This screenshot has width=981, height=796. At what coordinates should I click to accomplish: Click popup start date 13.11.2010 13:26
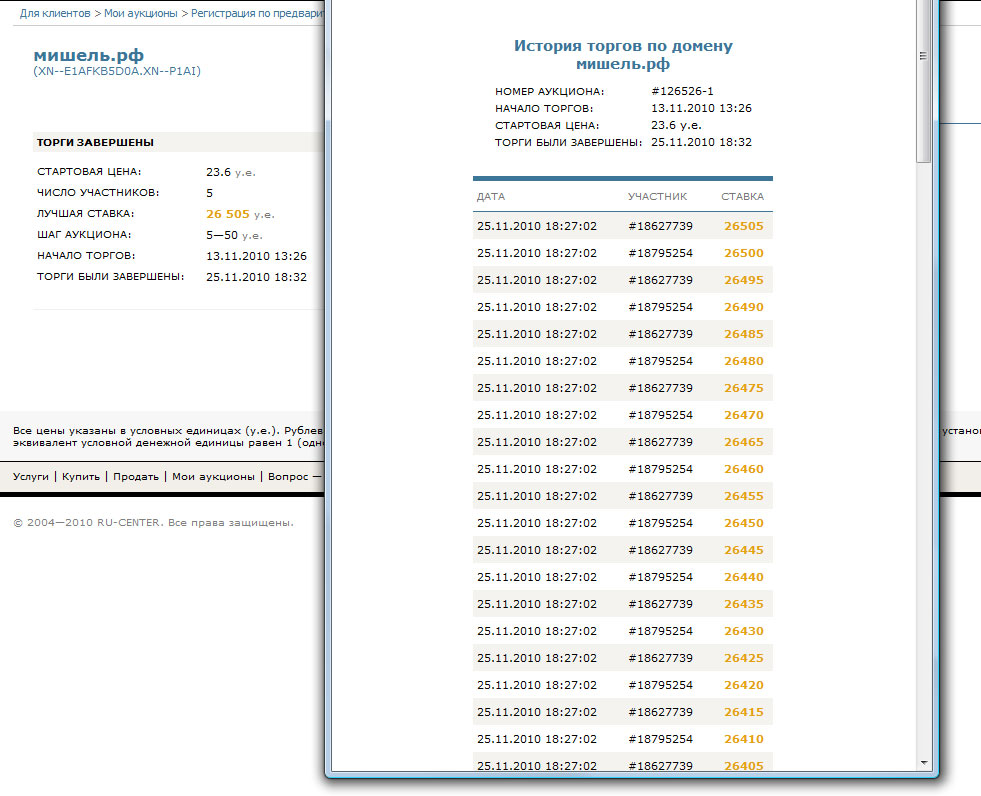(x=701, y=108)
